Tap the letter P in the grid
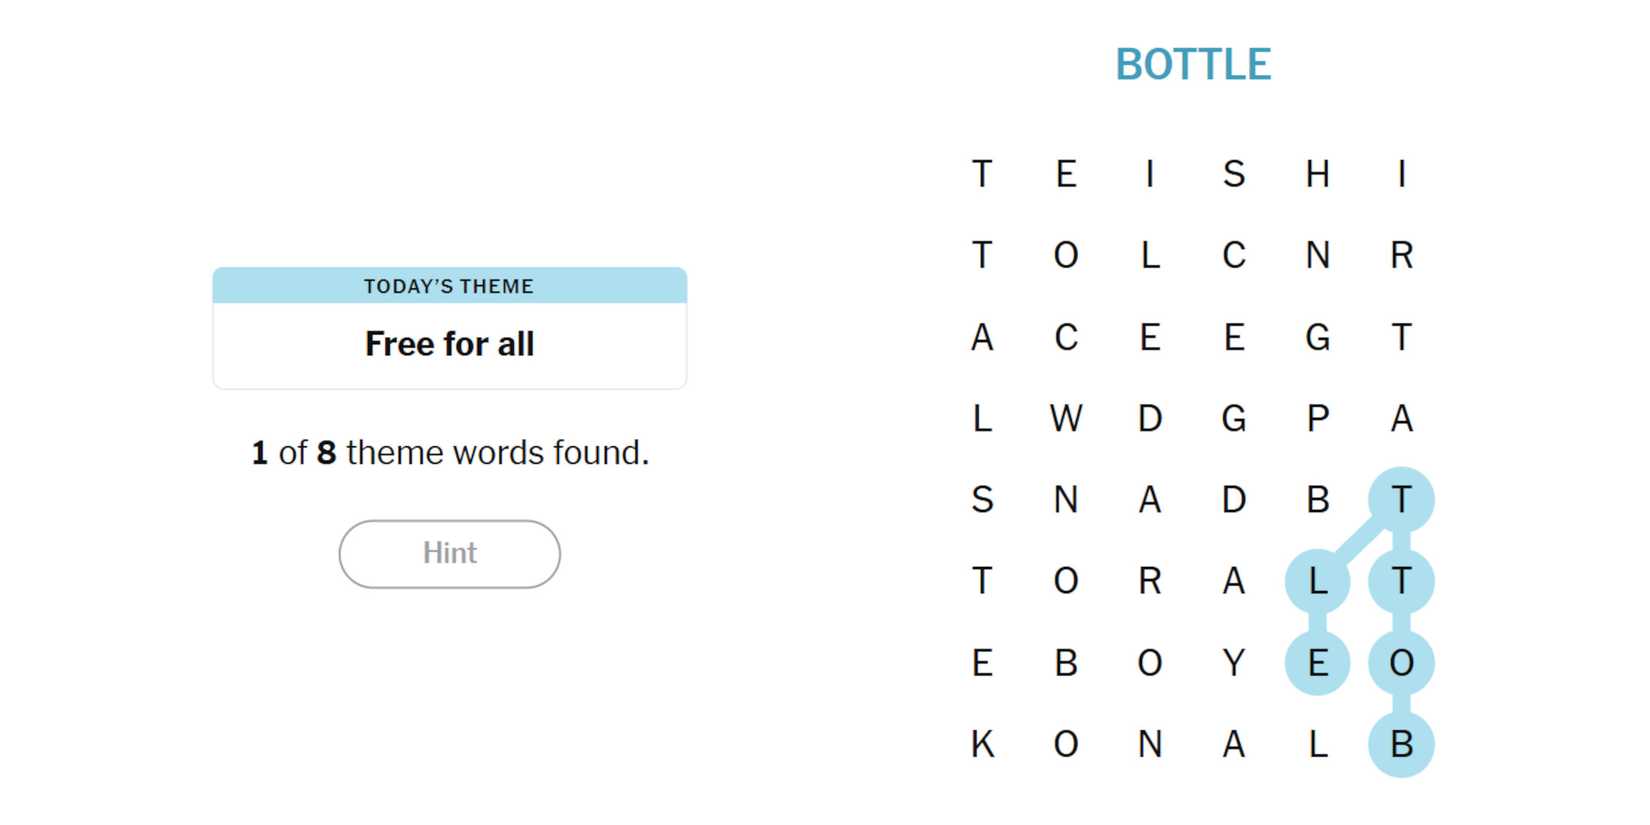Image resolution: width=1650 pixels, height=825 pixels. pos(1317,418)
